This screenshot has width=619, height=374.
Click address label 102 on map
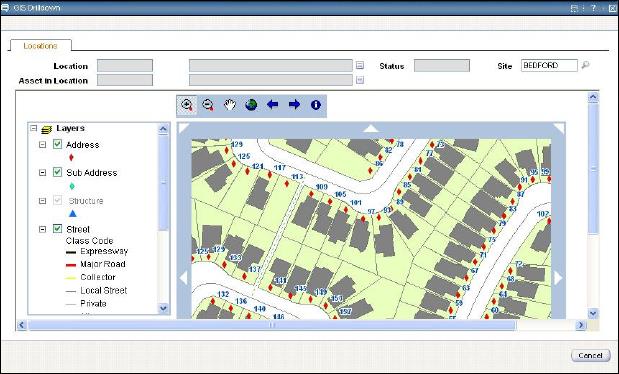543,214
